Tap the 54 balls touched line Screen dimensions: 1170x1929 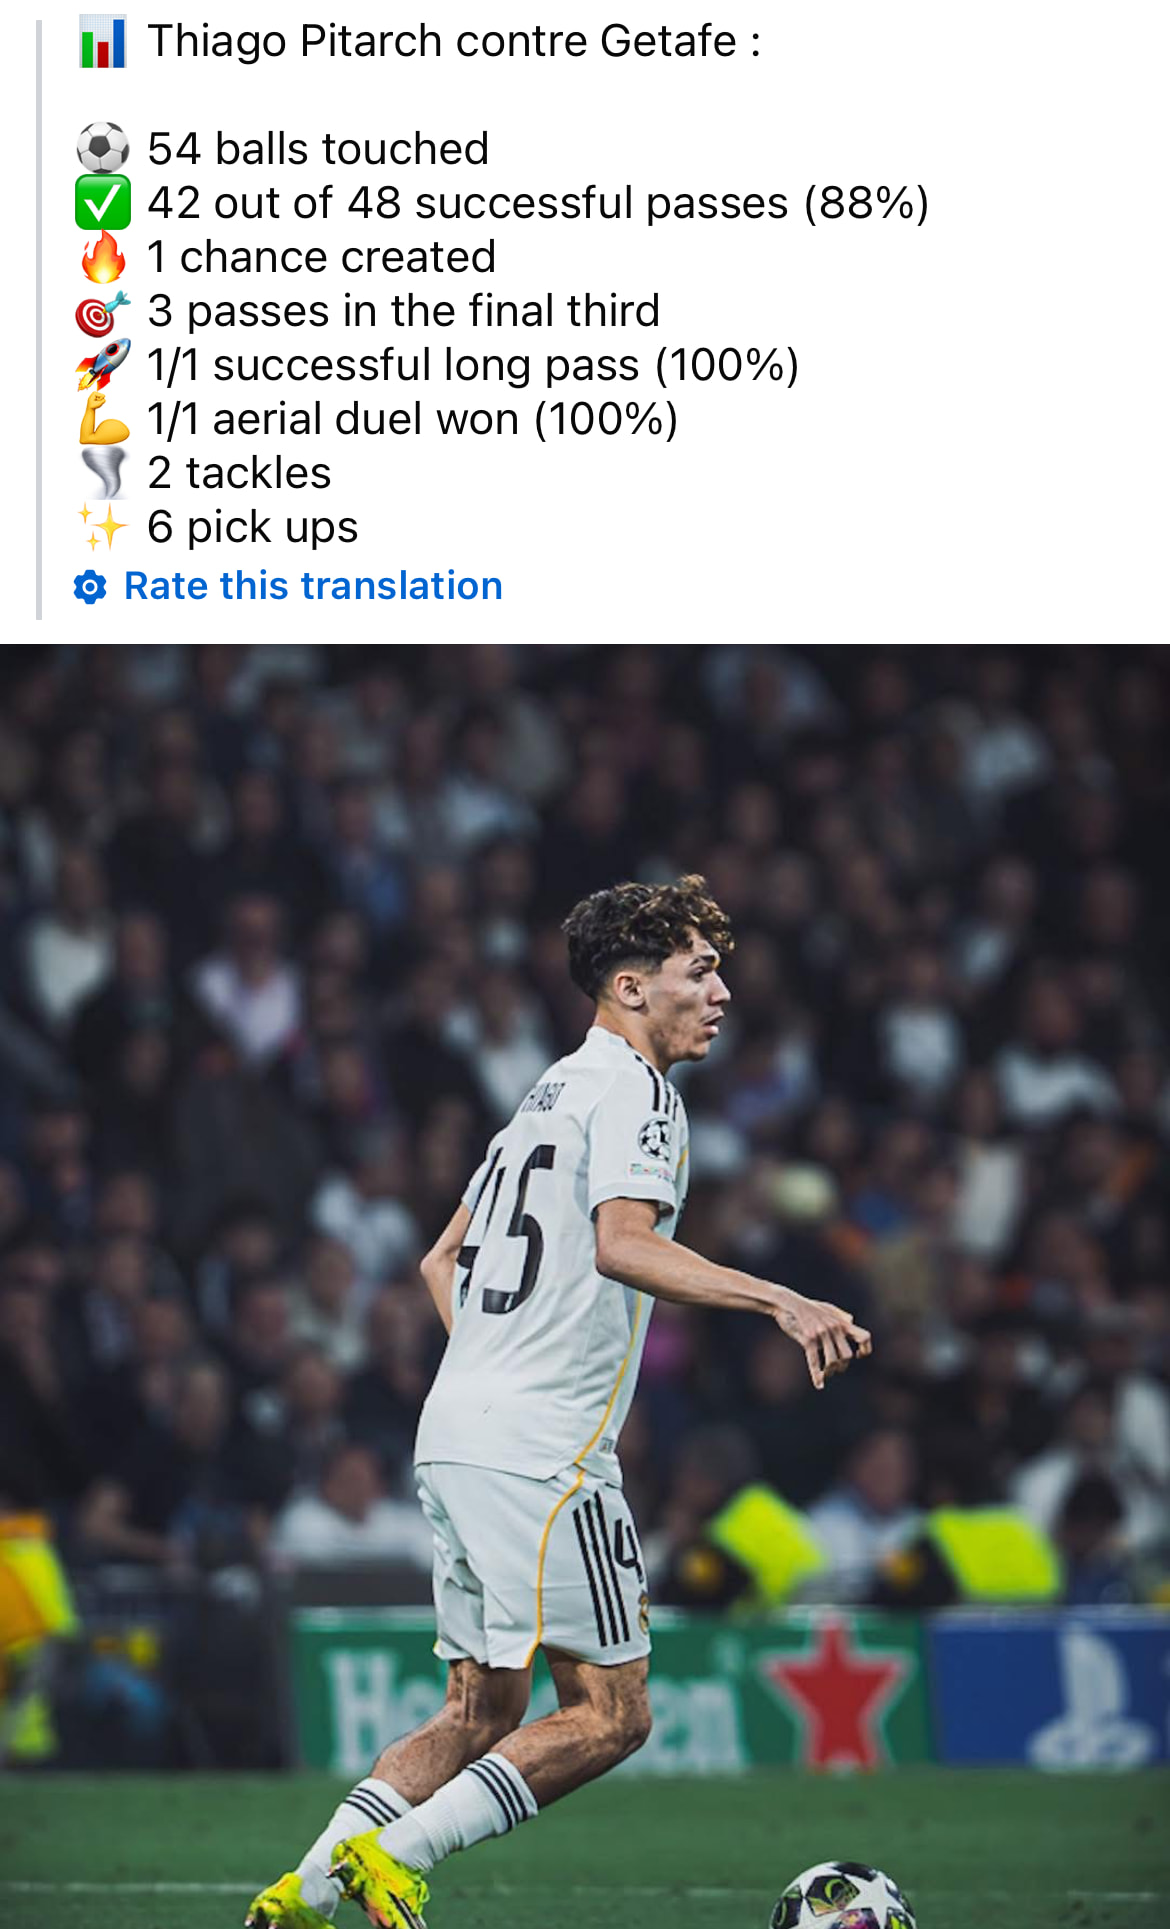[x=318, y=149]
